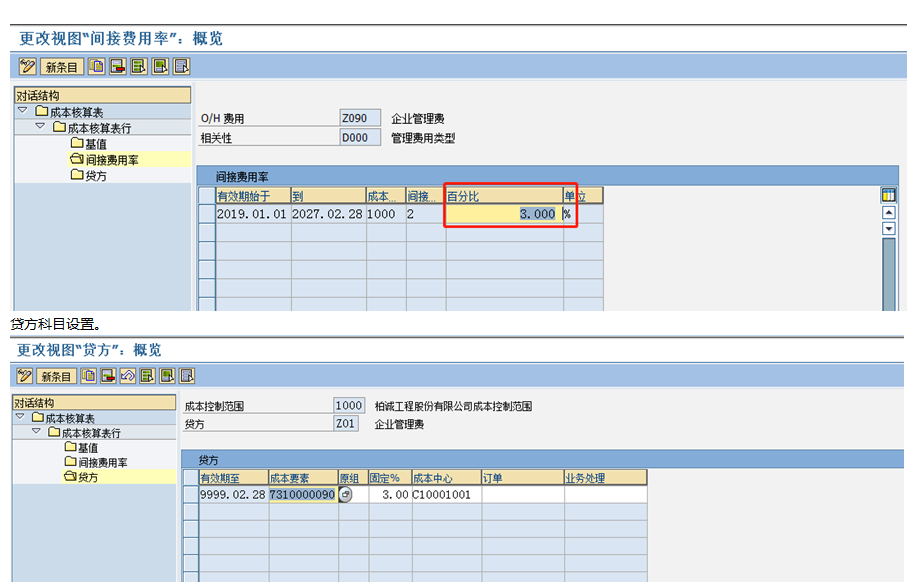Select 基值 folder in upper dialog tree
Viewport: 909px width, 584px height.
click(89, 143)
